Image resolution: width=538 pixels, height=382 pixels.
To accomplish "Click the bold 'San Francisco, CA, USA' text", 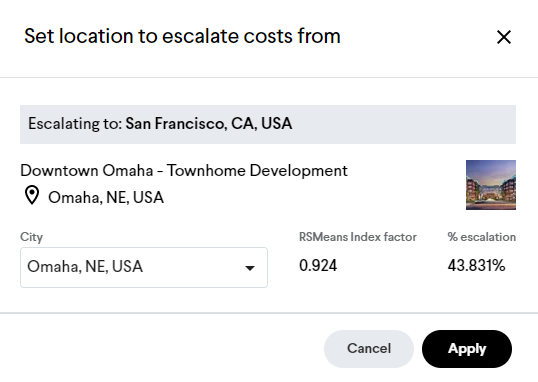I will coord(209,124).
